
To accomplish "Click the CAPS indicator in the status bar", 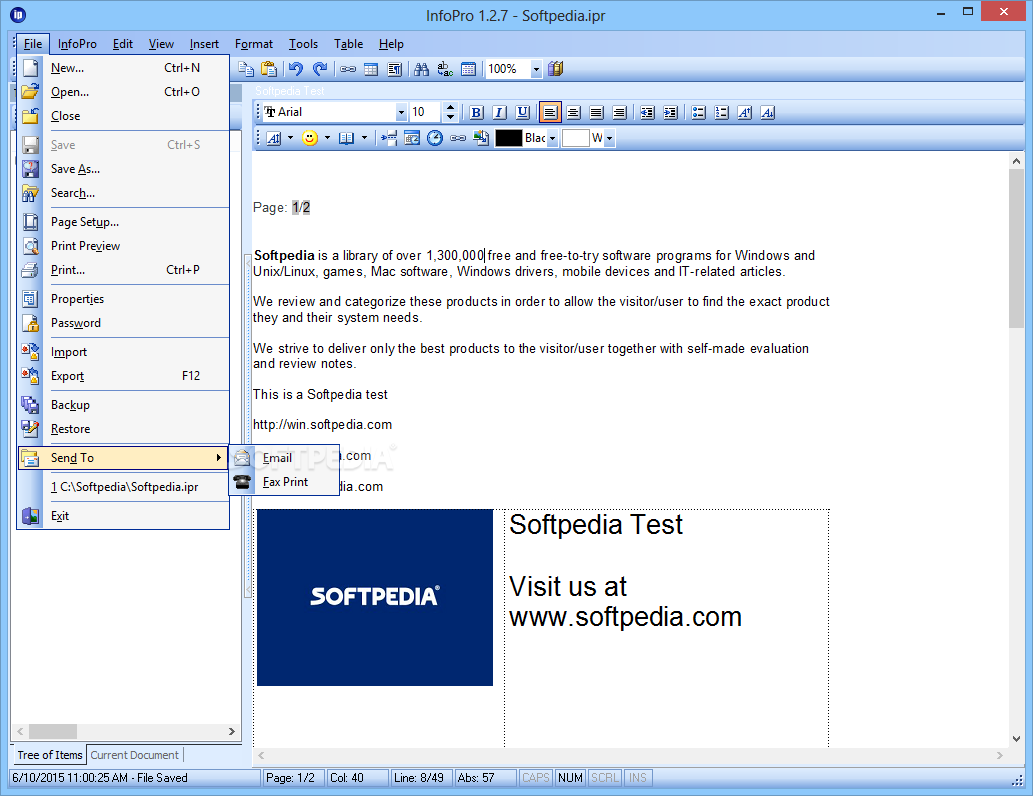I will [x=536, y=778].
